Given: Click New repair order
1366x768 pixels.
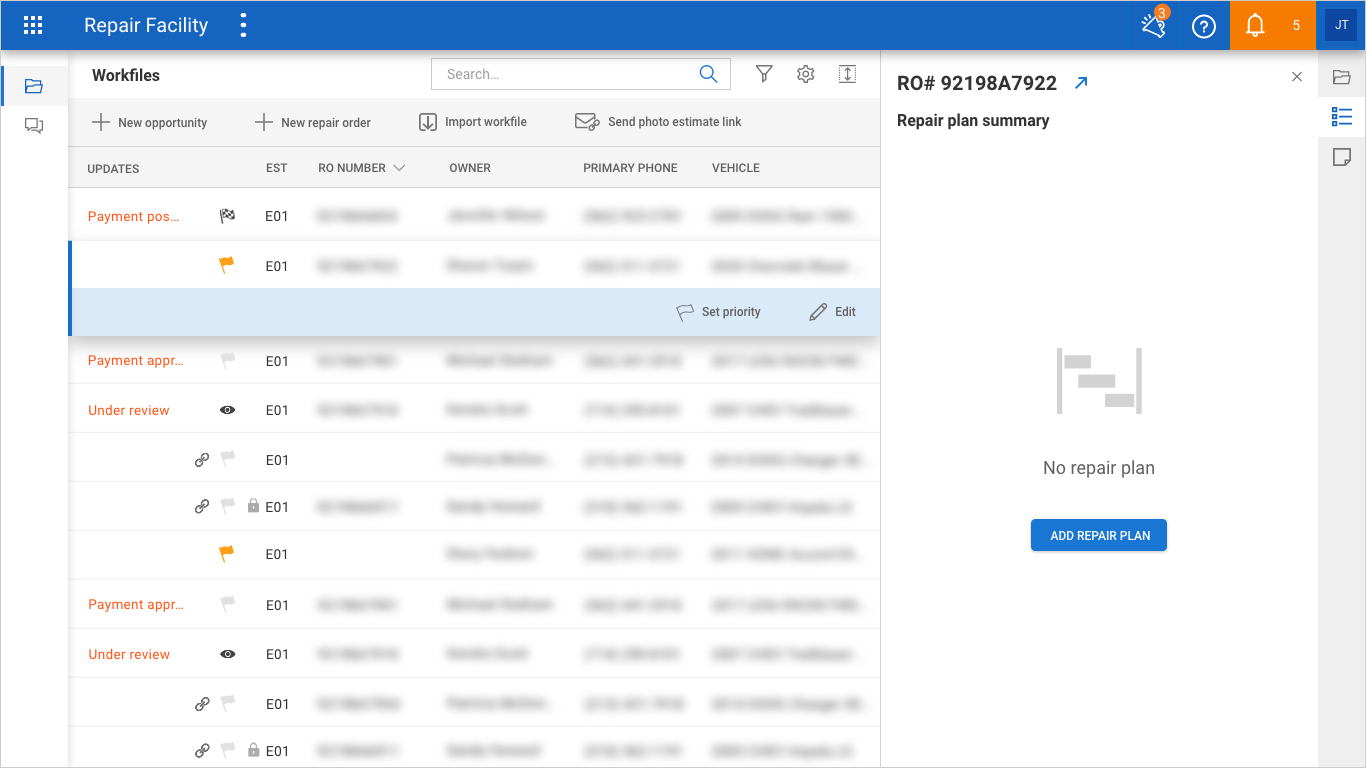Looking at the screenshot, I should (312, 122).
